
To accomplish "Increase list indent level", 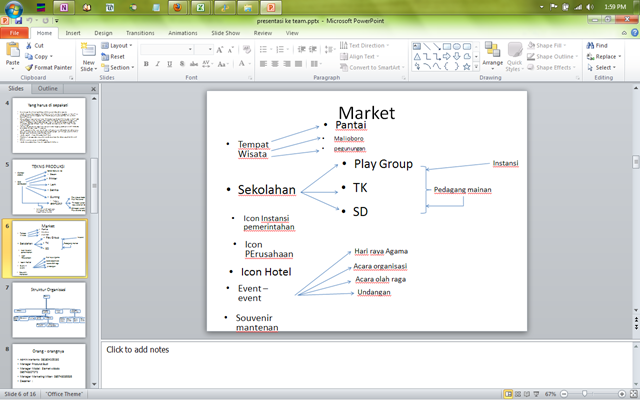I will [x=313, y=49].
